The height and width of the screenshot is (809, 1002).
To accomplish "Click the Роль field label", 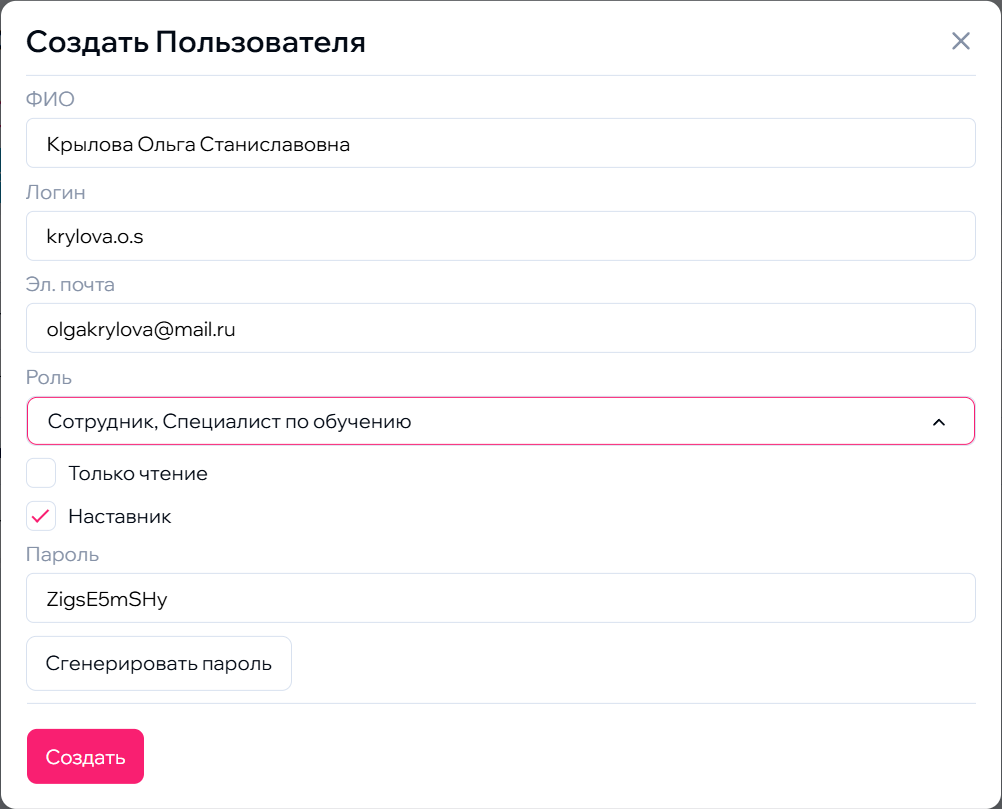I will pos(49,377).
